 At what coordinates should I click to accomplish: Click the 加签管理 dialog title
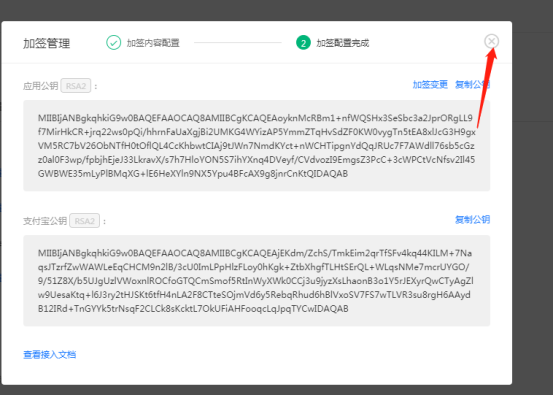[47, 43]
